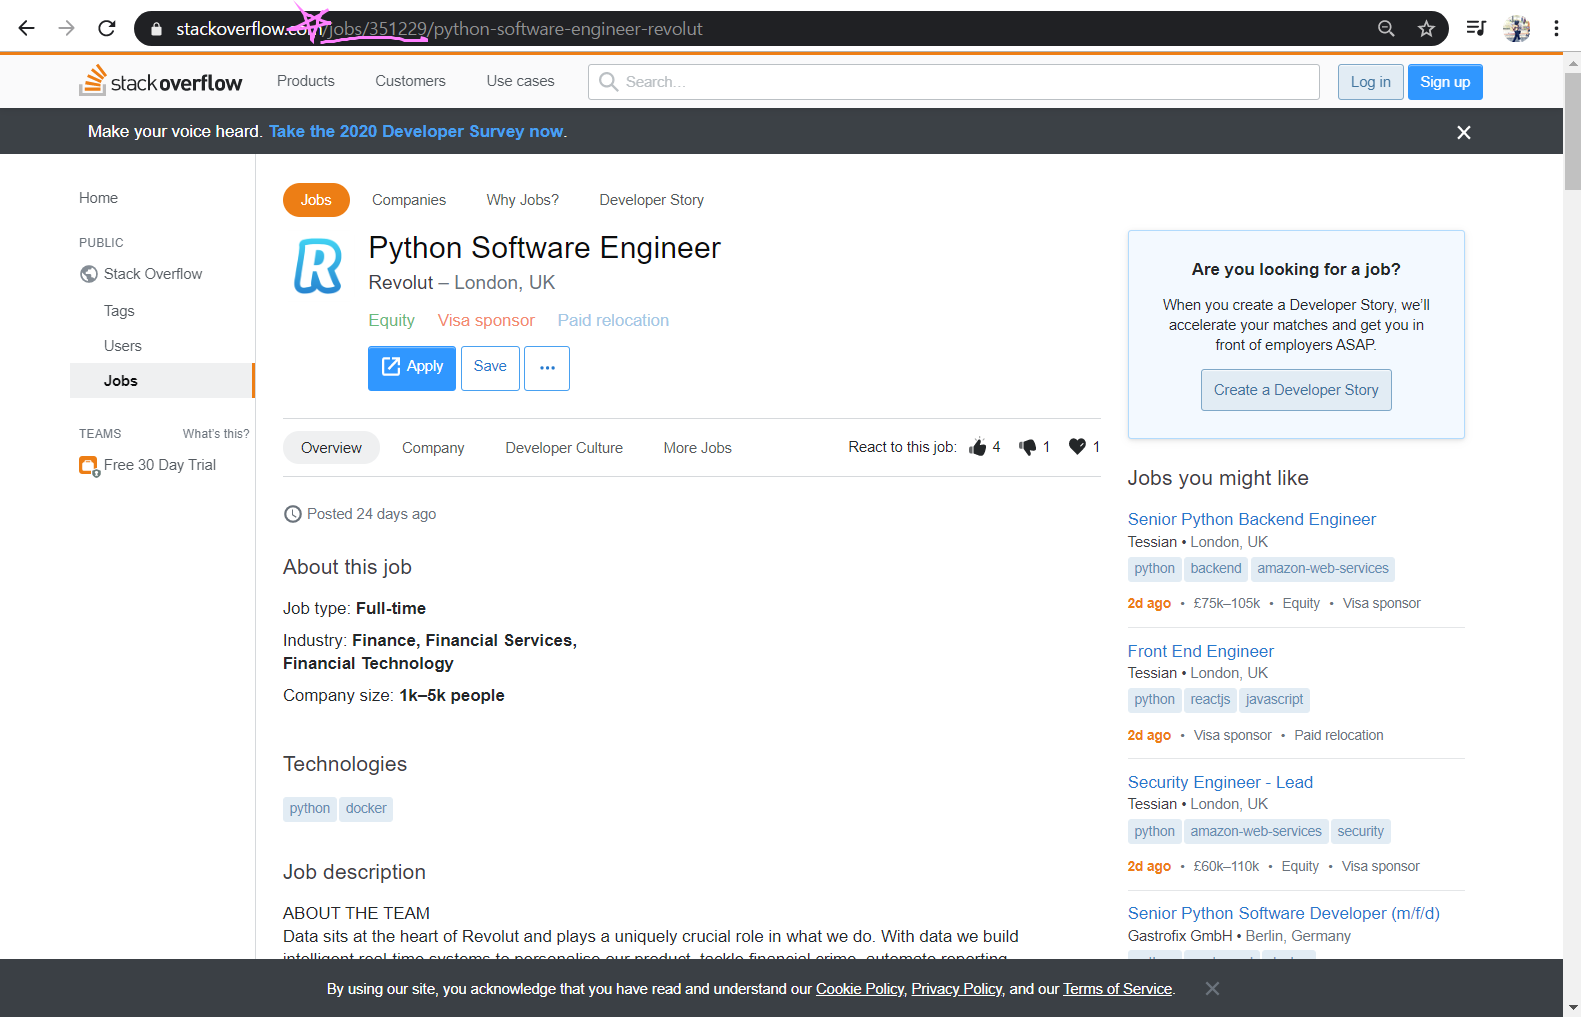Click the Teams briefcase icon
The image size is (1581, 1017).
click(x=89, y=466)
